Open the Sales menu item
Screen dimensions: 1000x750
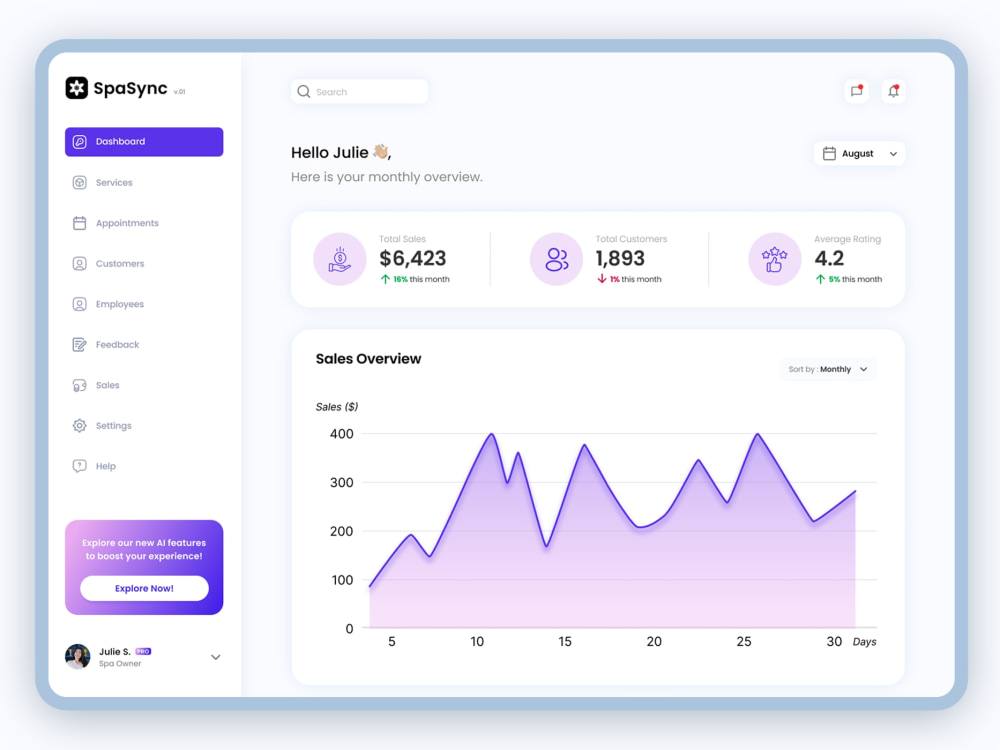[x=108, y=385]
